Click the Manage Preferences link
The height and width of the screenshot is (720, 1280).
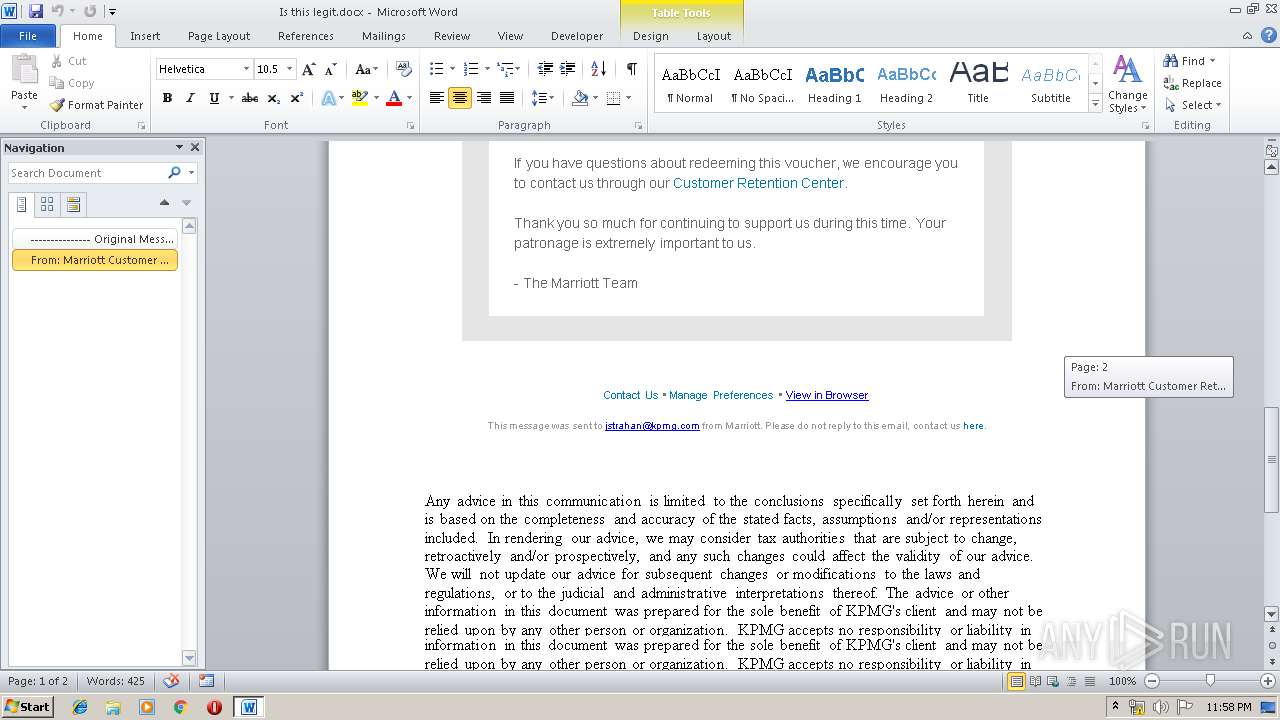click(721, 395)
